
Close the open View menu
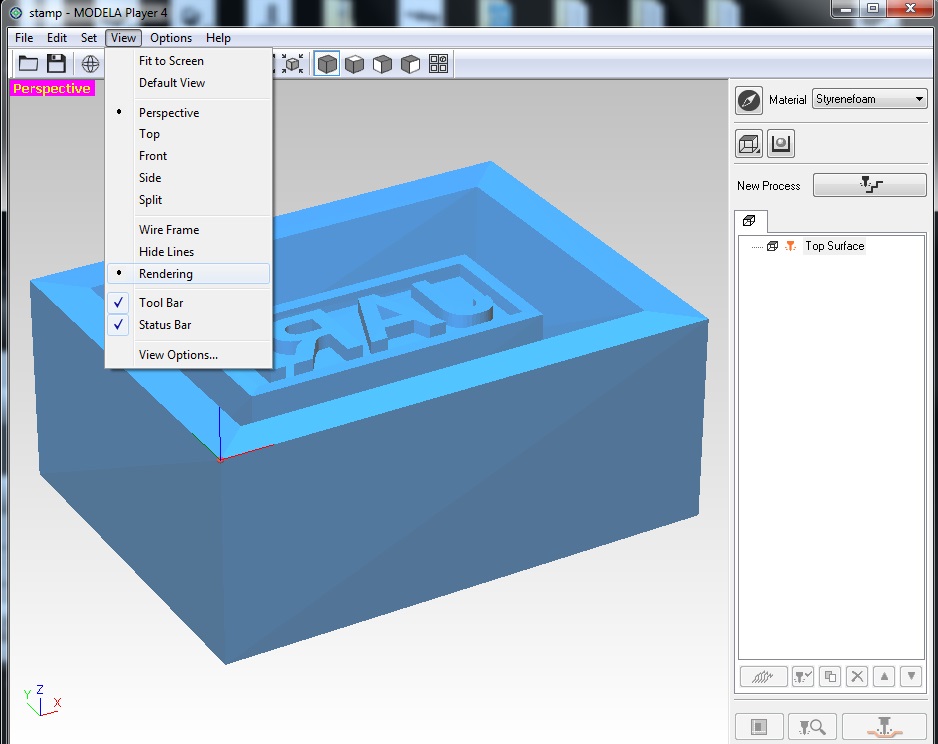tap(123, 38)
